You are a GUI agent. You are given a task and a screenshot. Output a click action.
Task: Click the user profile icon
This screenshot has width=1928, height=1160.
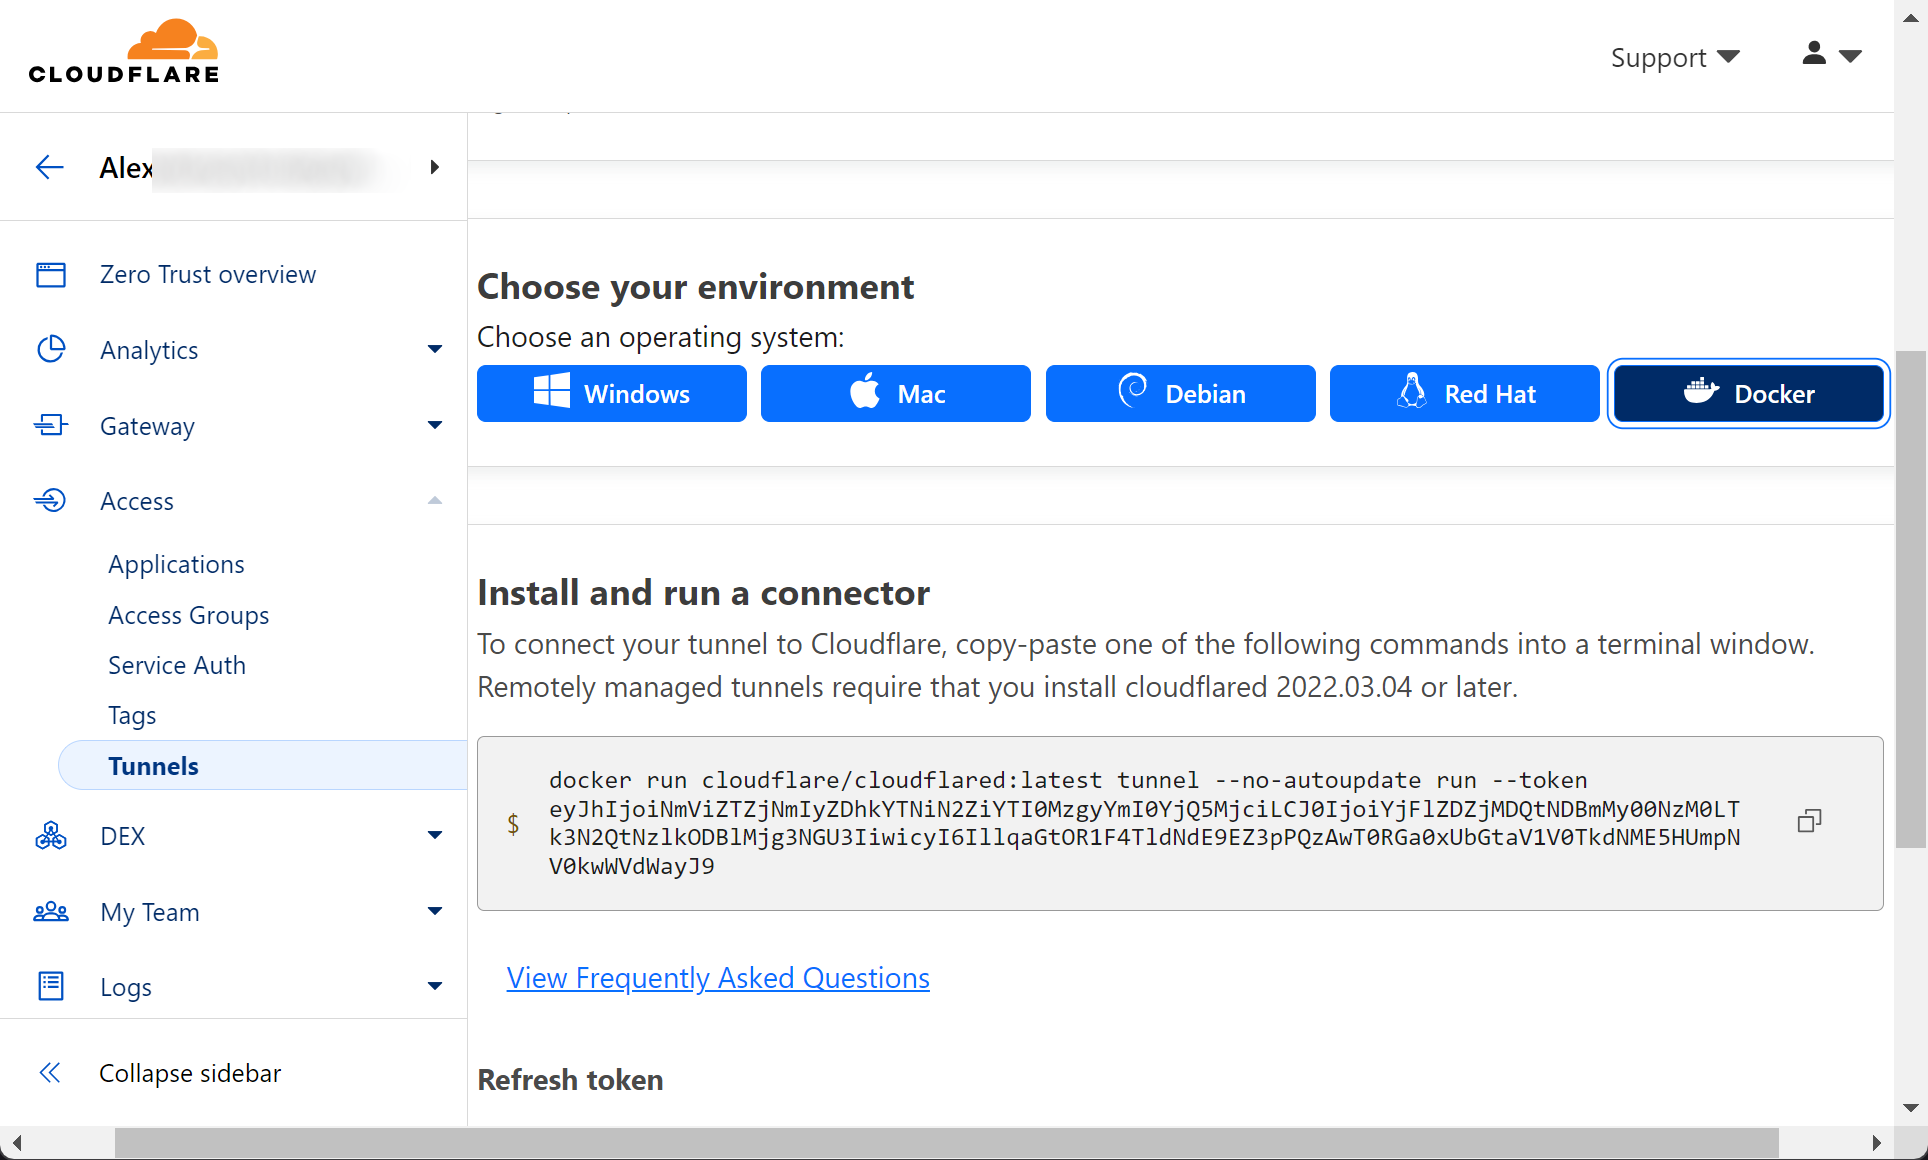pos(1814,54)
